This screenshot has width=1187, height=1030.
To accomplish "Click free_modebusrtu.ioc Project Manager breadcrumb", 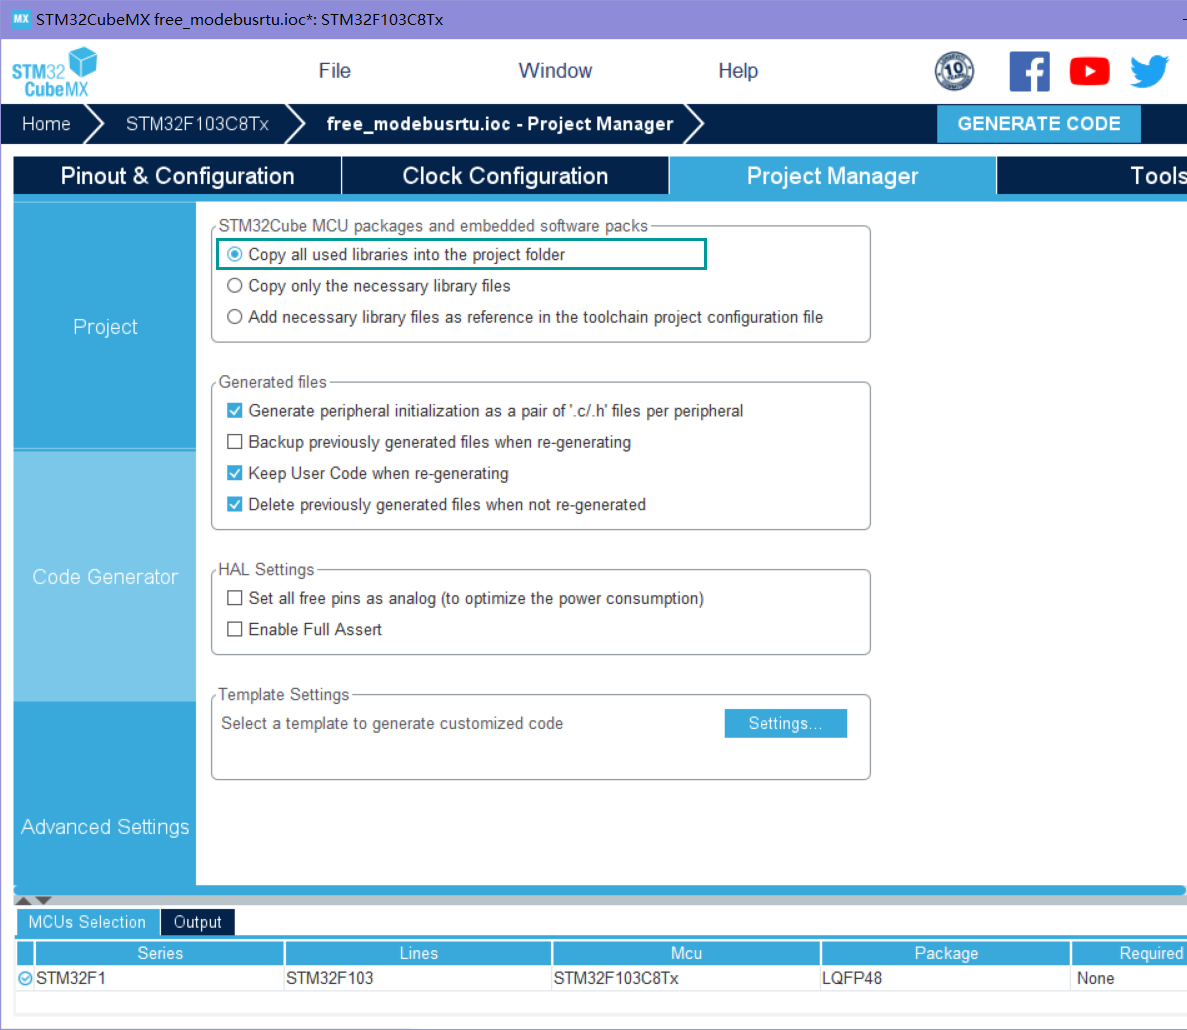I will (500, 123).
